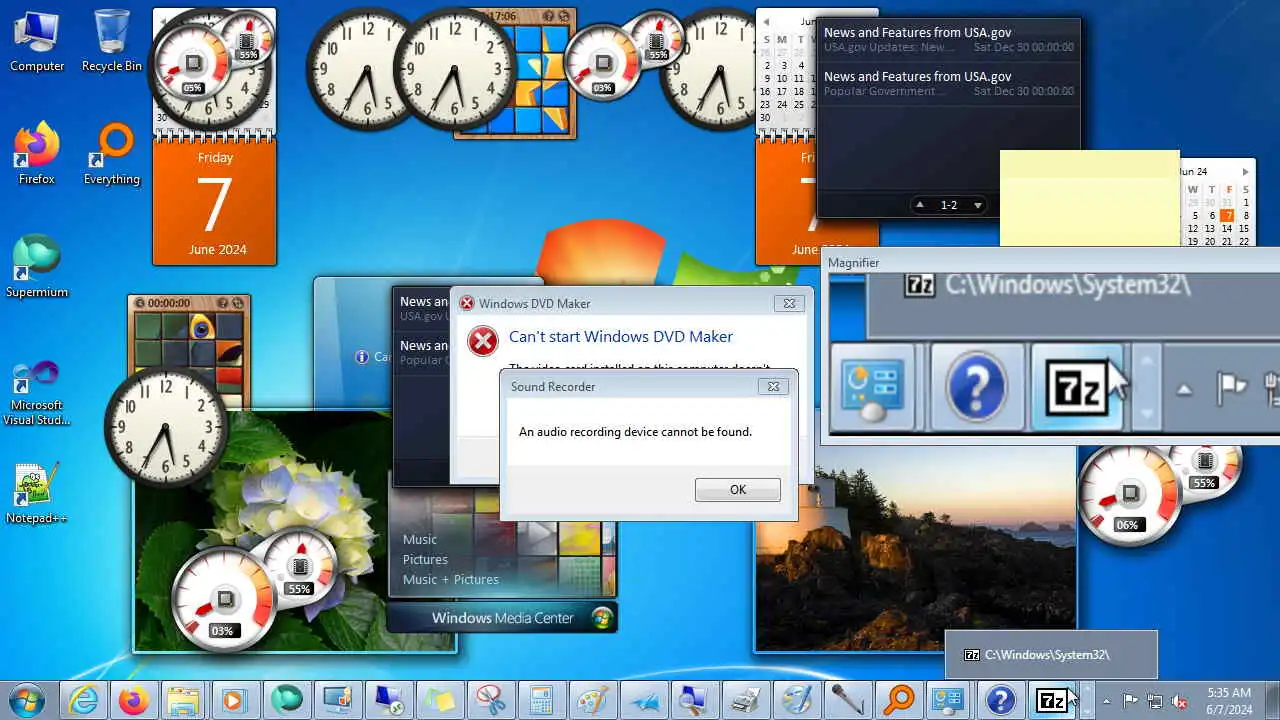Go to next feed headlines page
The height and width of the screenshot is (720, 1280).
[x=978, y=205]
